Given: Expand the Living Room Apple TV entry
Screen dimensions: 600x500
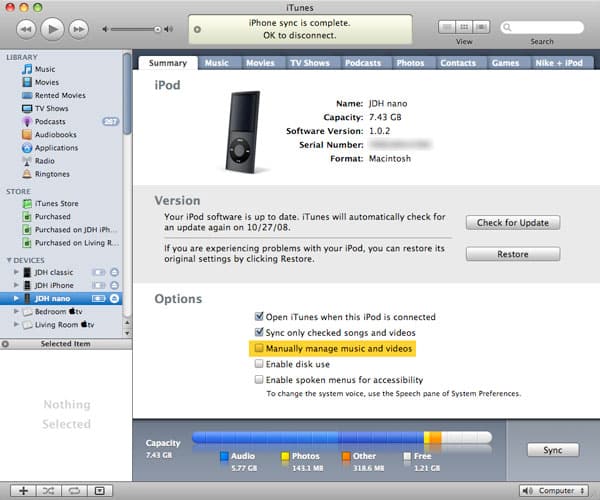Looking at the screenshot, I should [x=16, y=324].
